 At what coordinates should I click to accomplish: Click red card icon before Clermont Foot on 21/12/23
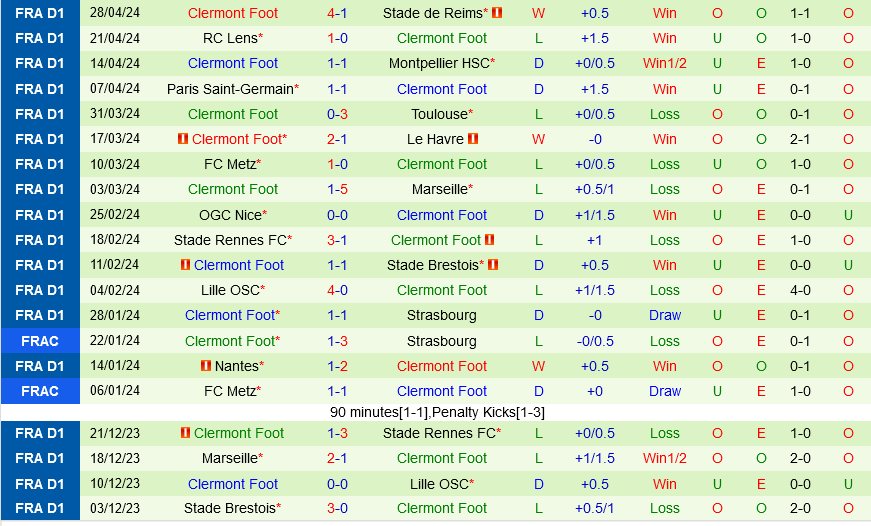[x=185, y=433]
